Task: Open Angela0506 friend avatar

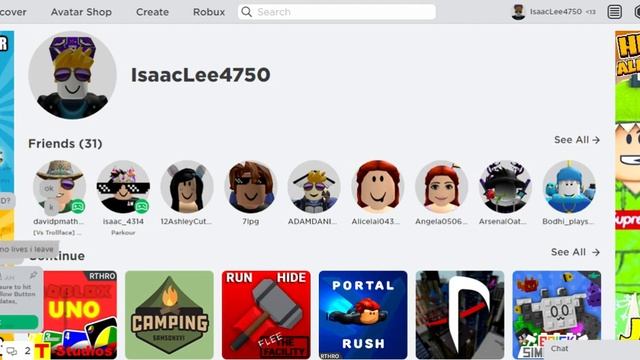Action: 441,187
